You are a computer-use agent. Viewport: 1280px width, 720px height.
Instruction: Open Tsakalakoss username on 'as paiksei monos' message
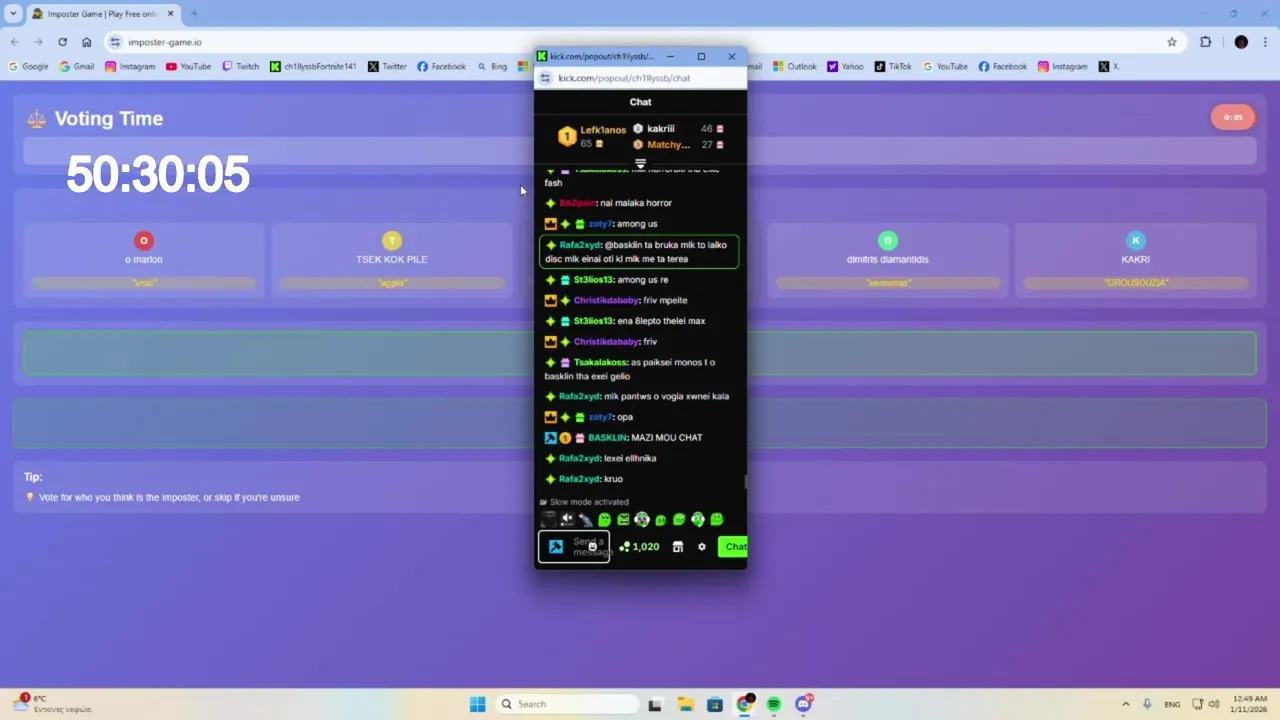point(600,362)
